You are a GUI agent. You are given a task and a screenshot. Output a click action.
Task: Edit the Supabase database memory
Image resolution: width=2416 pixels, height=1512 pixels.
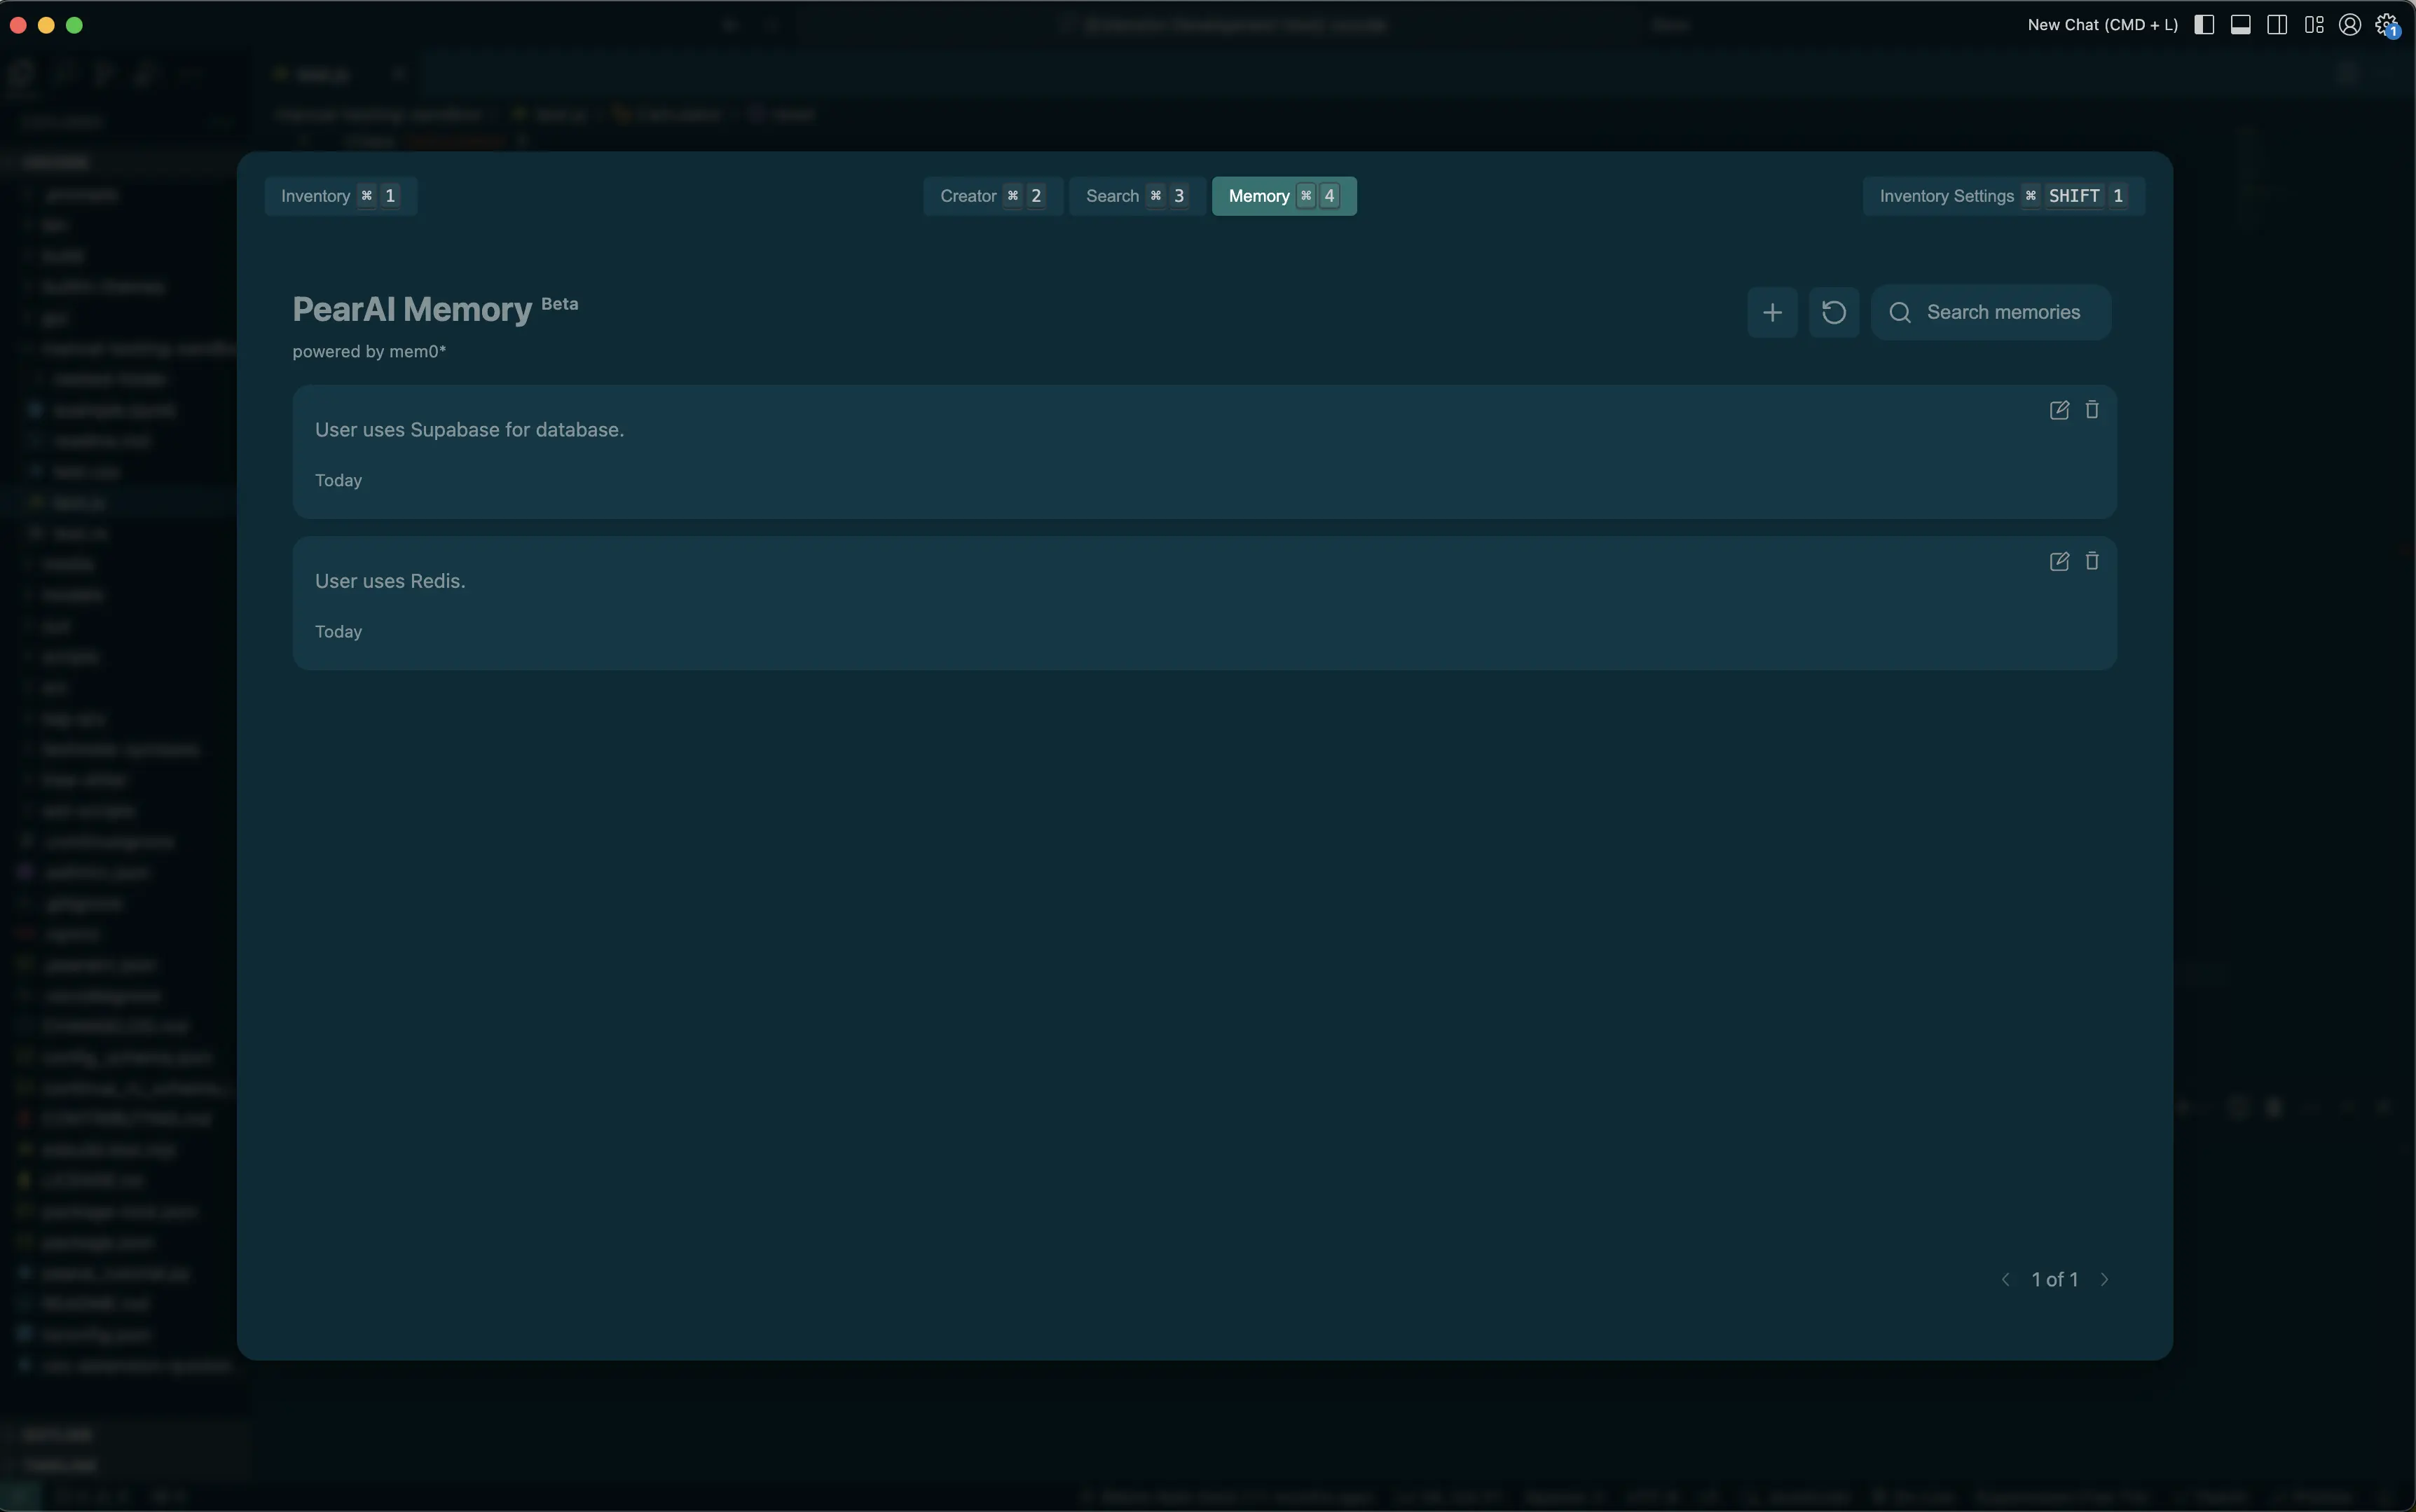point(2059,410)
